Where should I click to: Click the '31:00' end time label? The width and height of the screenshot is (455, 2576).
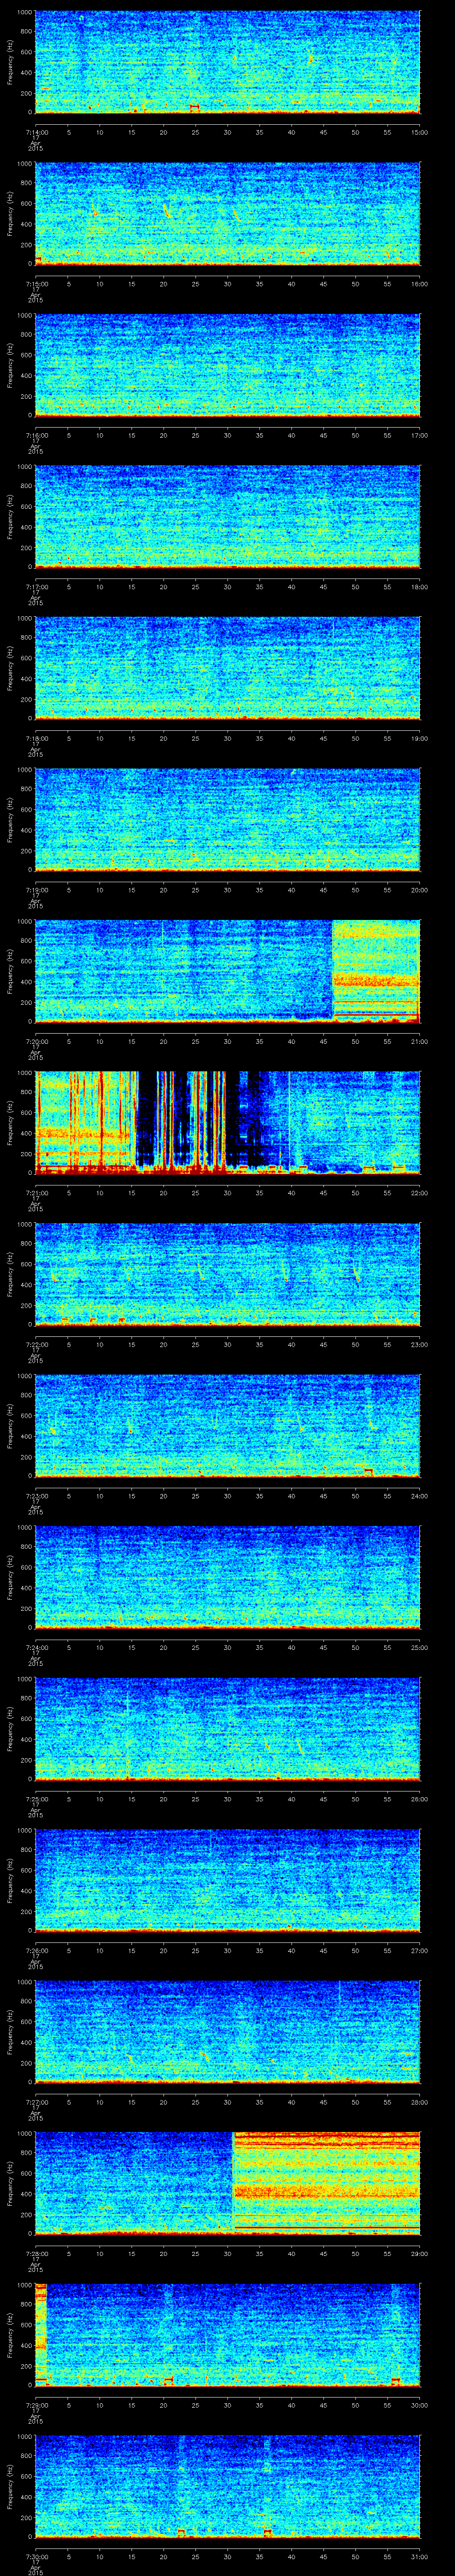coord(419,2555)
